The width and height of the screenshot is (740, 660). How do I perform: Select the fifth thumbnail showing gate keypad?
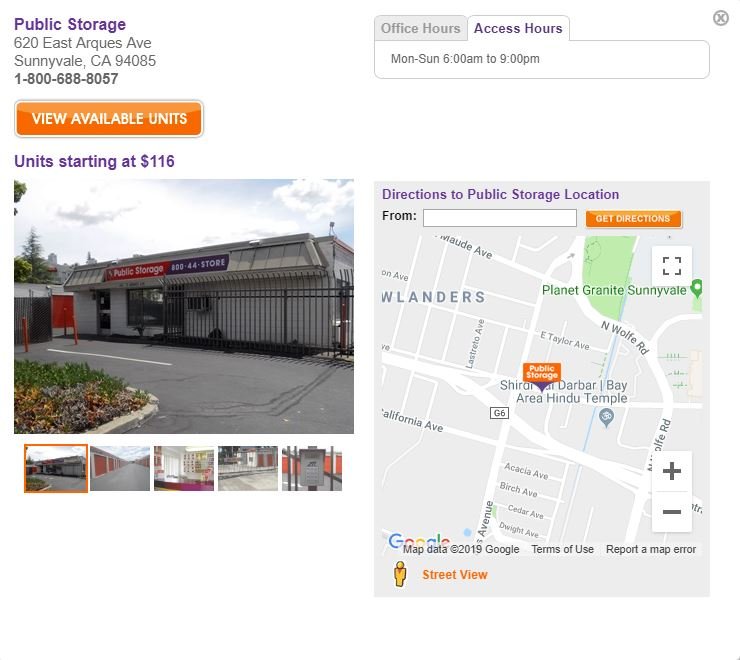click(312, 468)
